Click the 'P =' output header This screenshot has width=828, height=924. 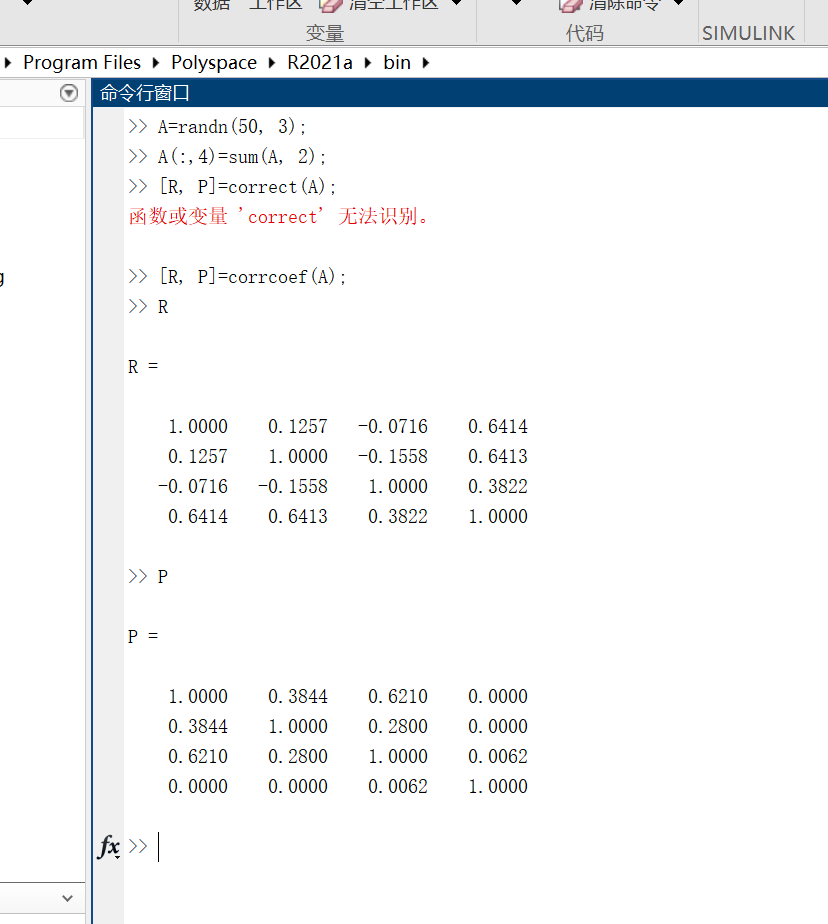pyautogui.click(x=143, y=636)
